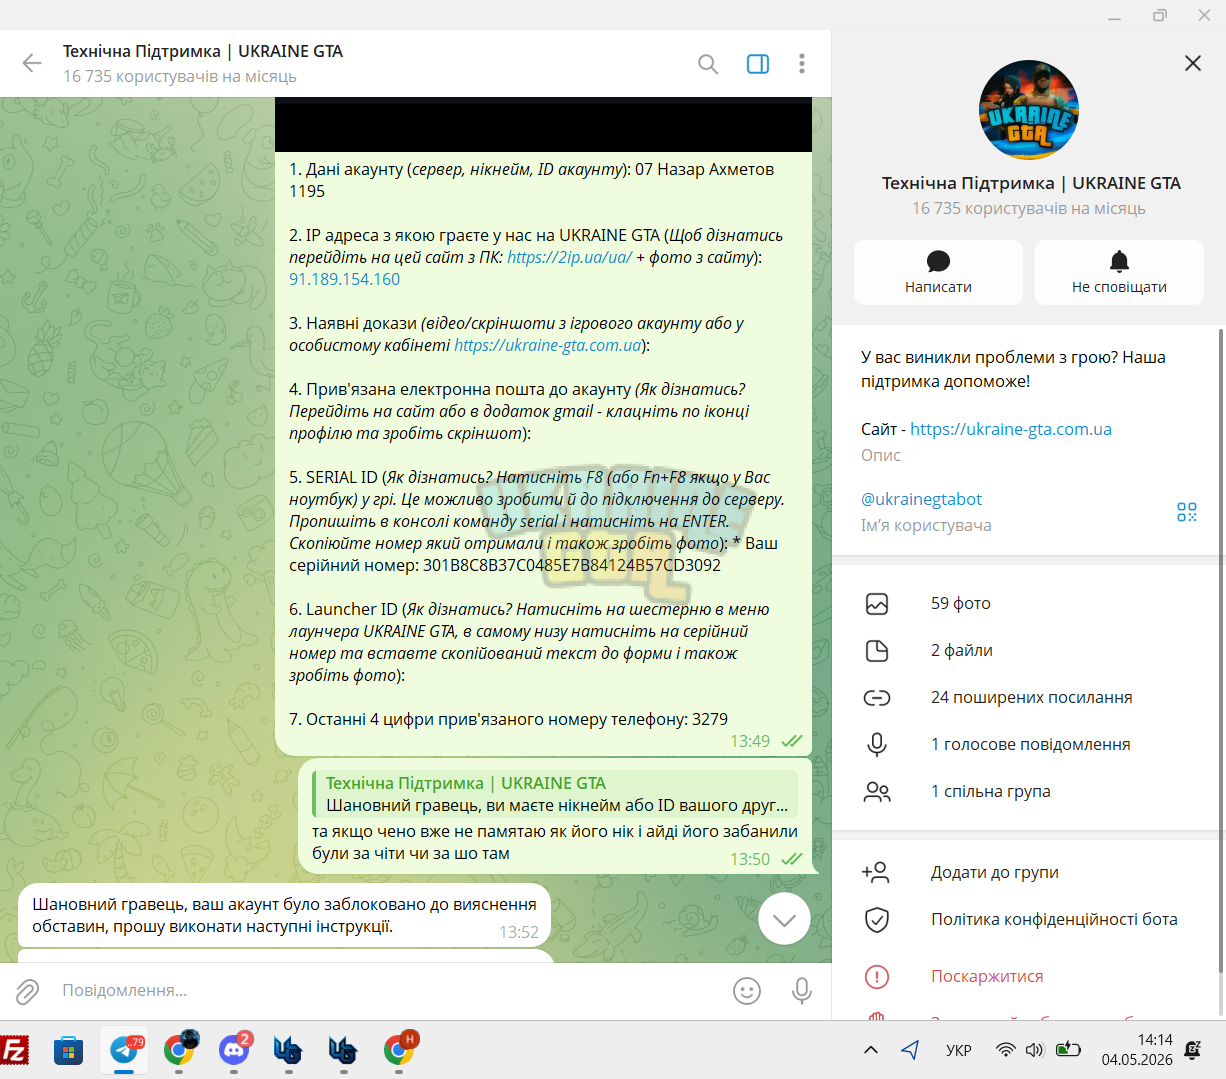1226x1079 pixels.
Task: Open 1 спільна група section
Action: 1025,791
